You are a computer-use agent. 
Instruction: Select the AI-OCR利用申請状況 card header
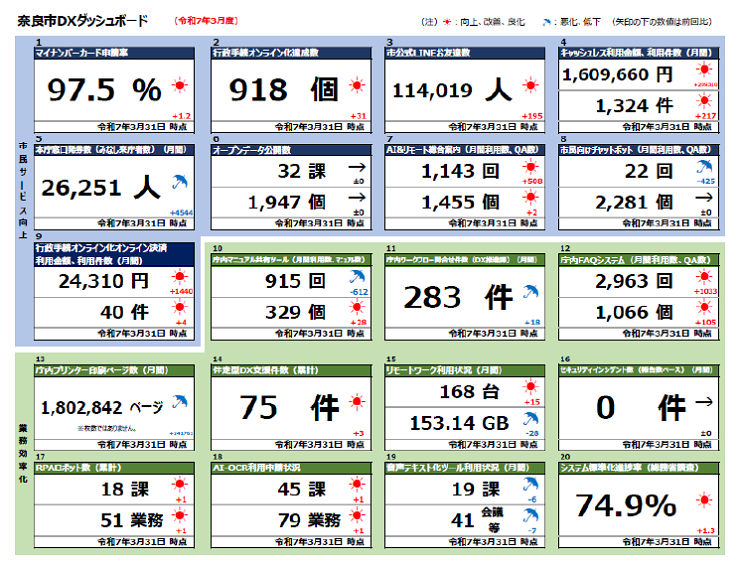point(291,468)
